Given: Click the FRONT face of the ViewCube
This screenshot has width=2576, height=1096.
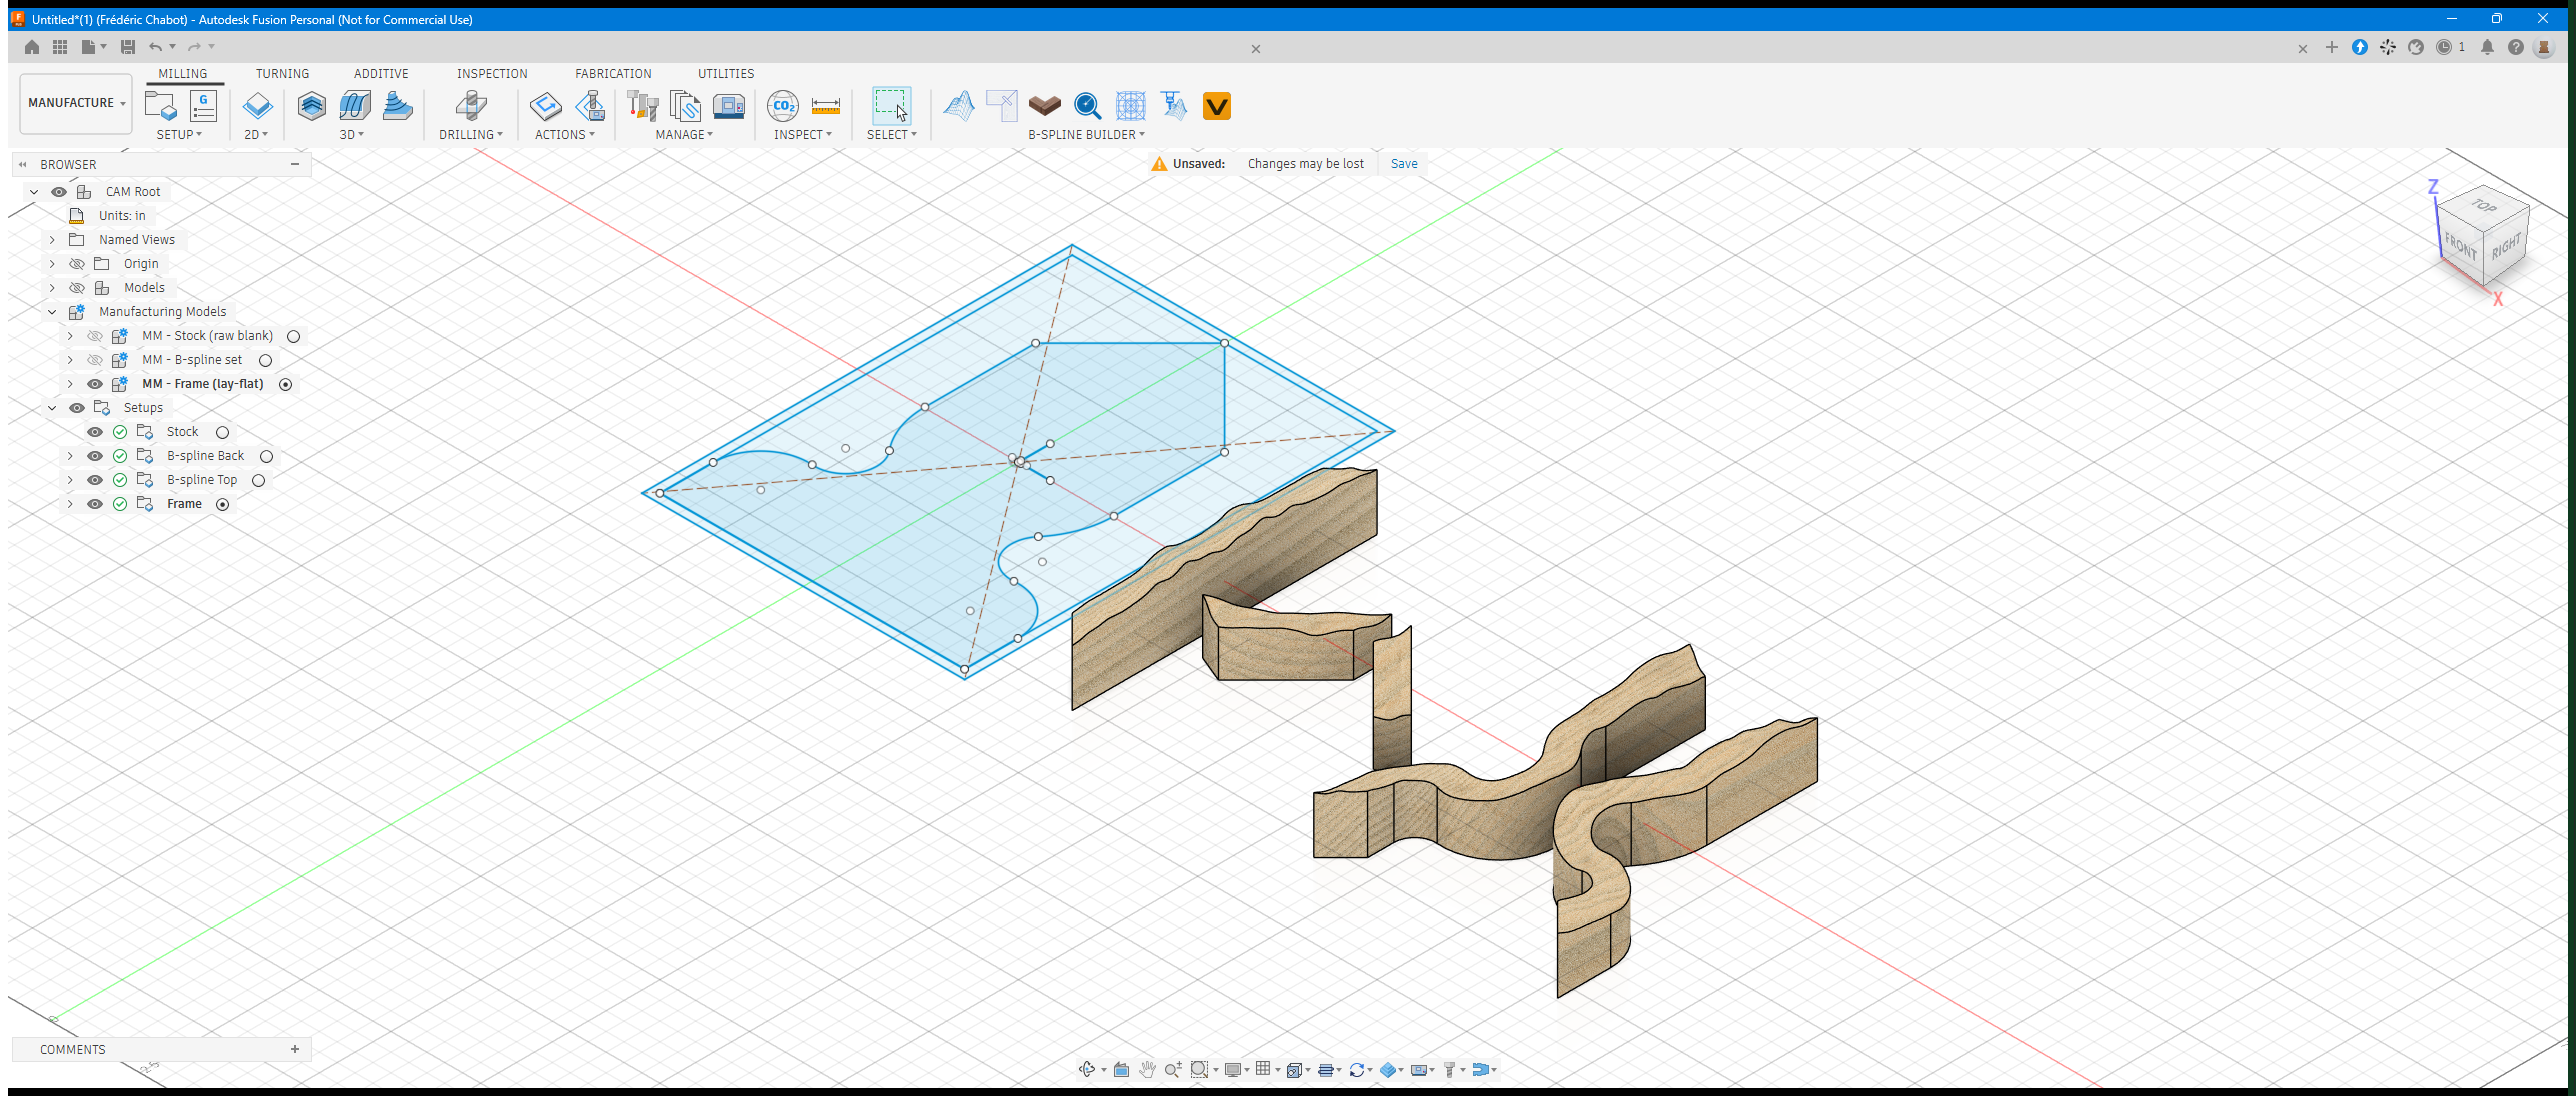Looking at the screenshot, I should coord(2461,244).
